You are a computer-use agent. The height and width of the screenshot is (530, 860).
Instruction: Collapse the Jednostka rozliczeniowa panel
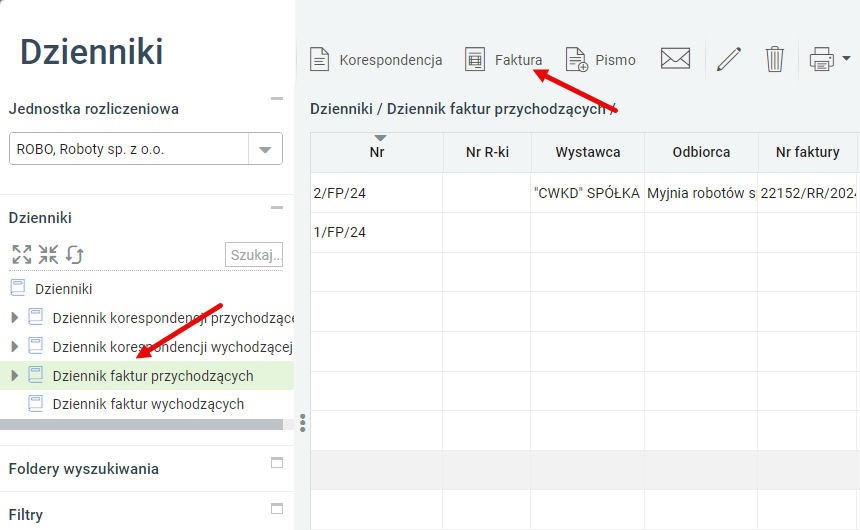[x=277, y=99]
